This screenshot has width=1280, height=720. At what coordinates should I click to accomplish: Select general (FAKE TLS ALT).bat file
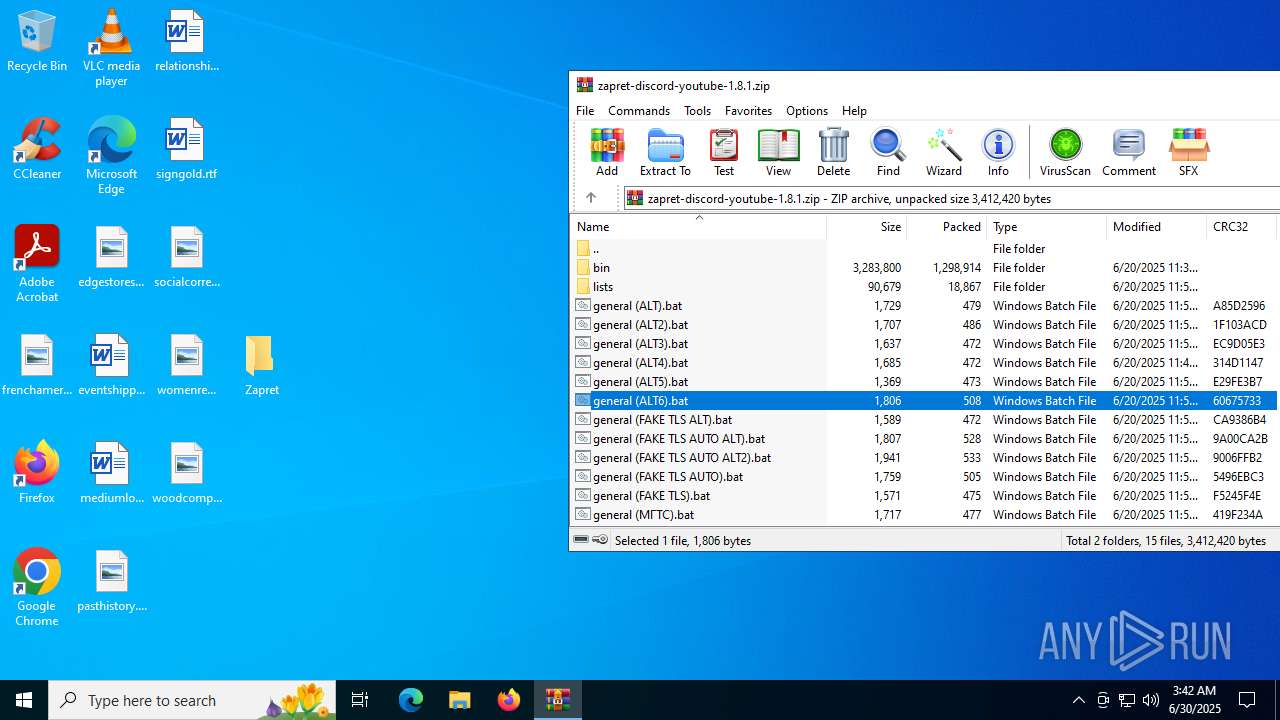click(925, 419)
